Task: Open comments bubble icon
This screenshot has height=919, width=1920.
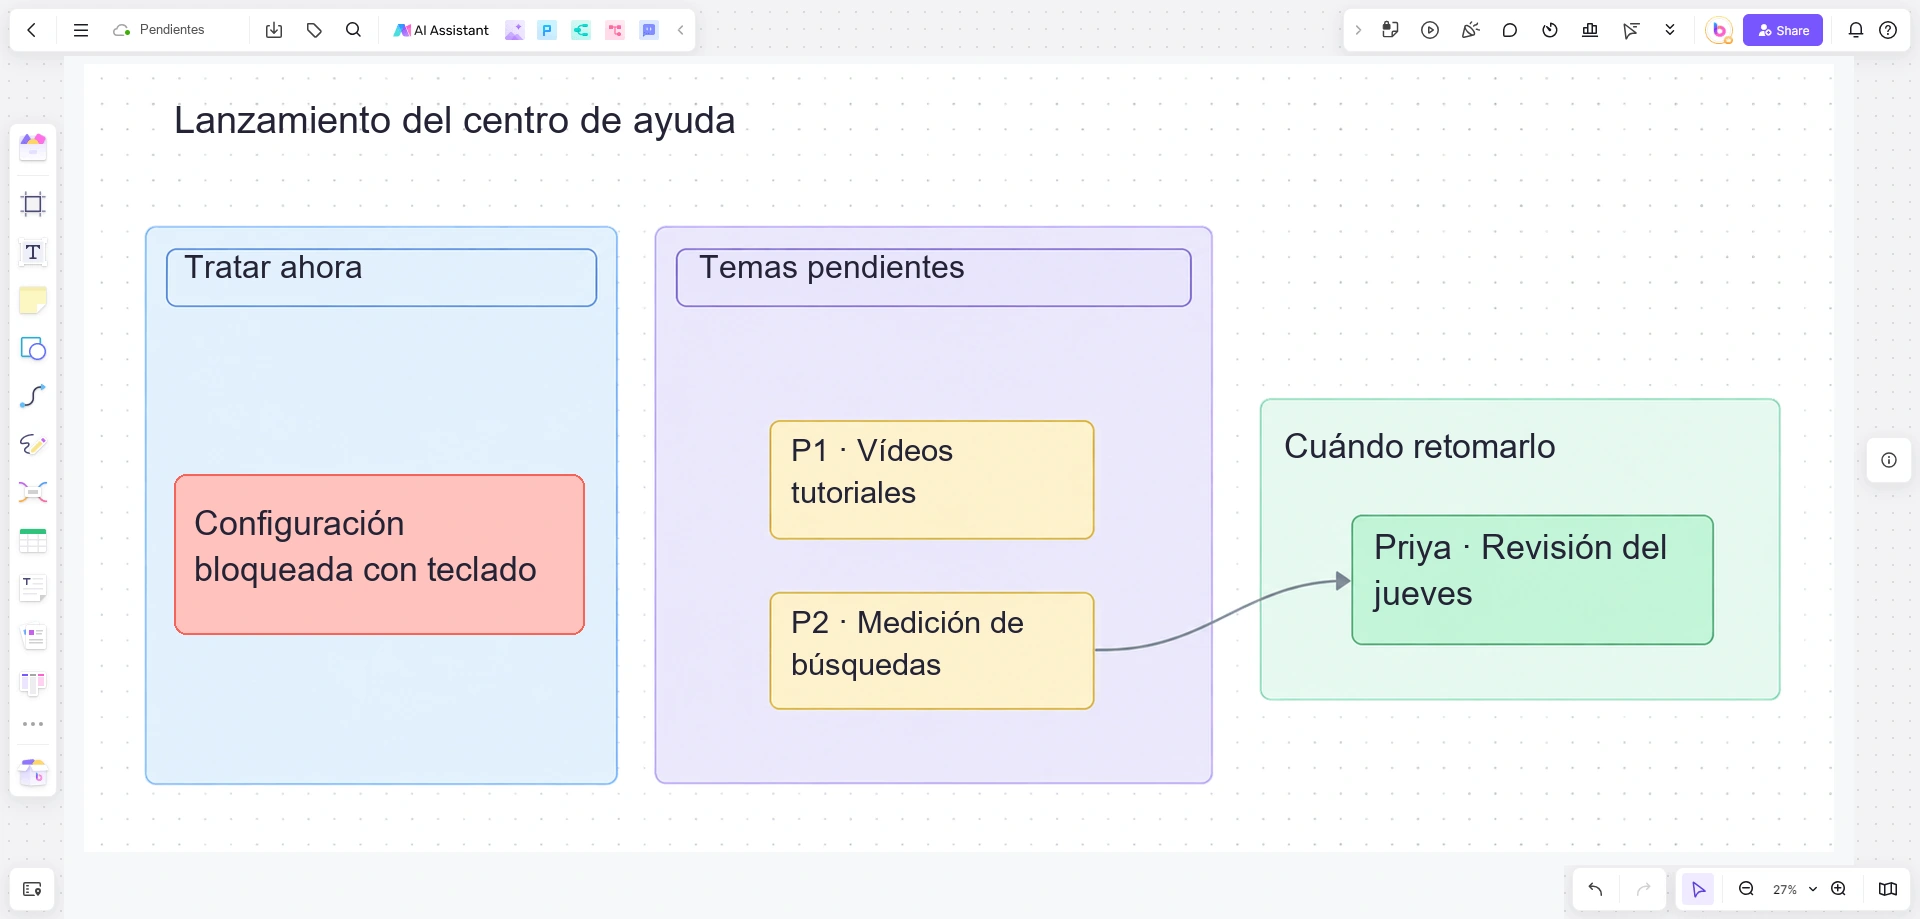Action: (1510, 30)
